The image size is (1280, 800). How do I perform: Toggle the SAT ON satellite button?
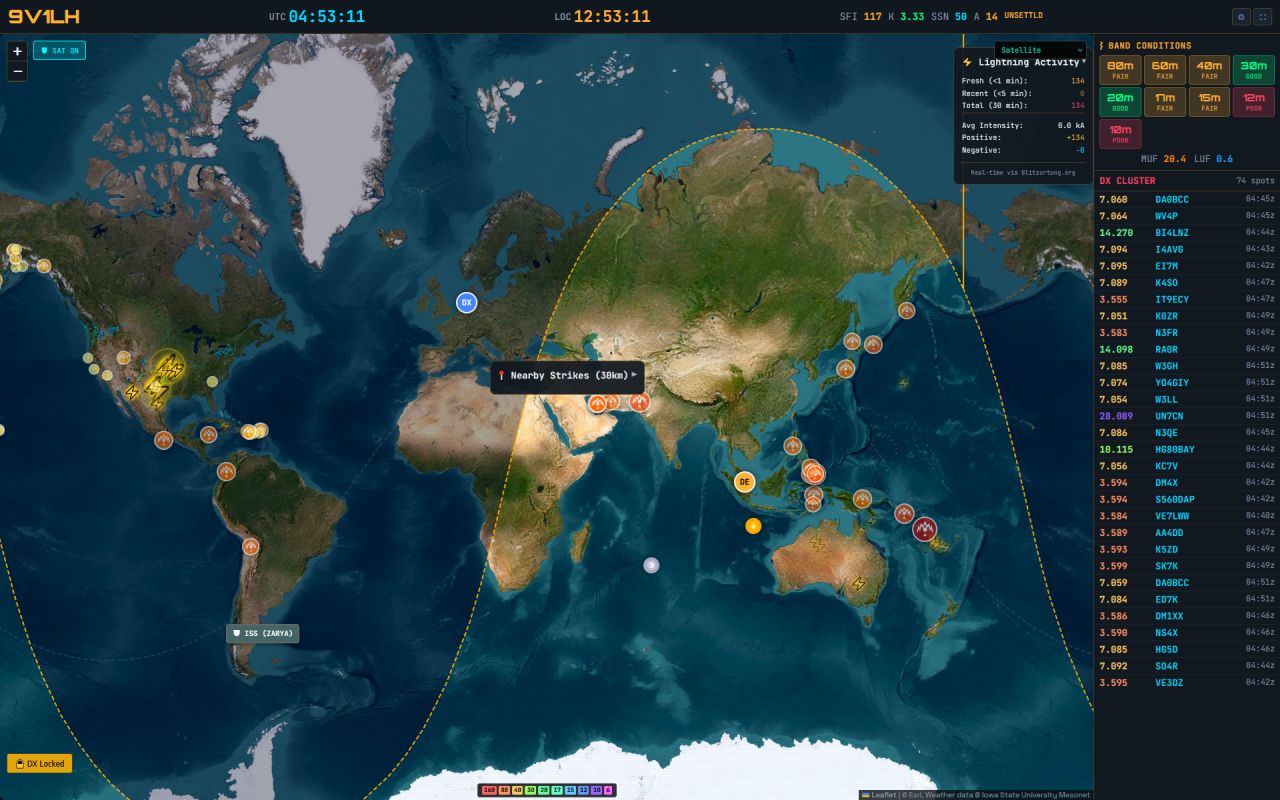tap(59, 50)
